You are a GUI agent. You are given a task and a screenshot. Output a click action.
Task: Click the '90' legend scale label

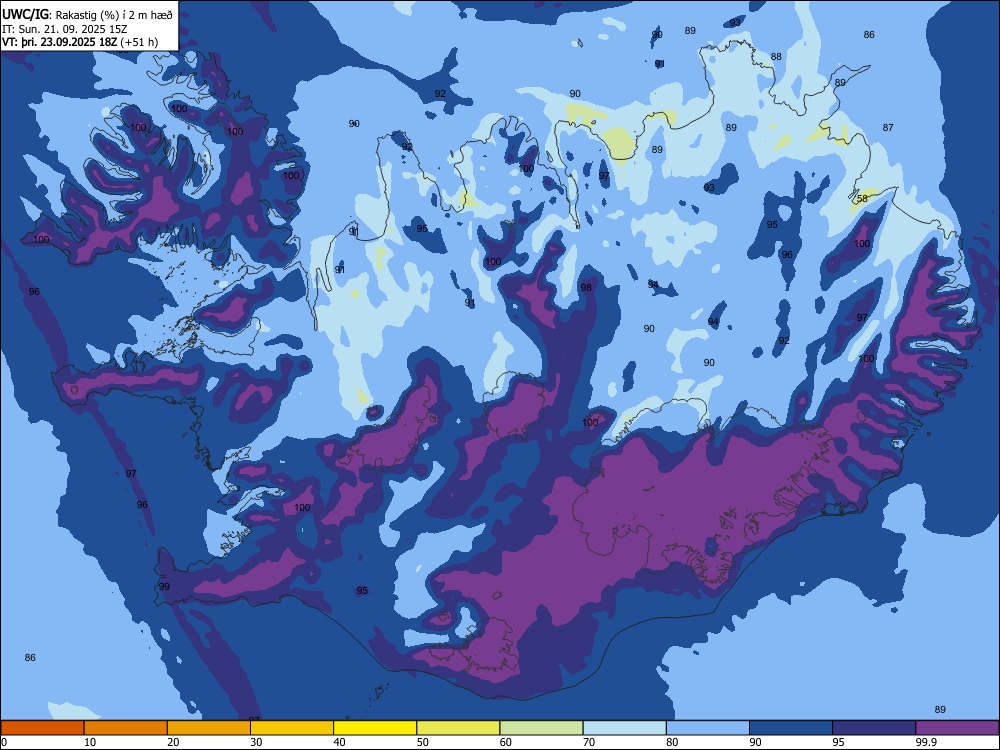click(x=755, y=742)
